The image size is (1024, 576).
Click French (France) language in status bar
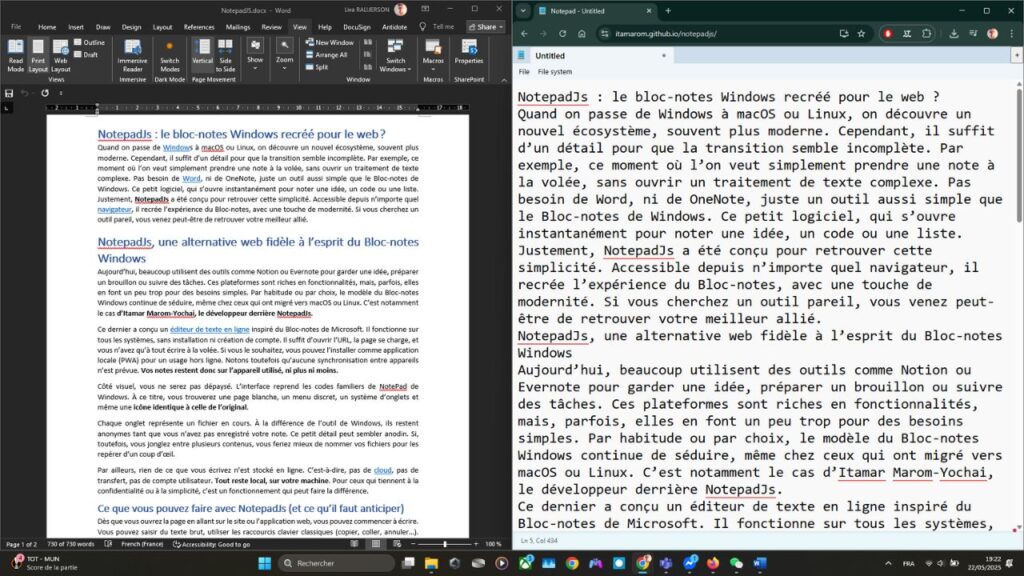pos(142,544)
